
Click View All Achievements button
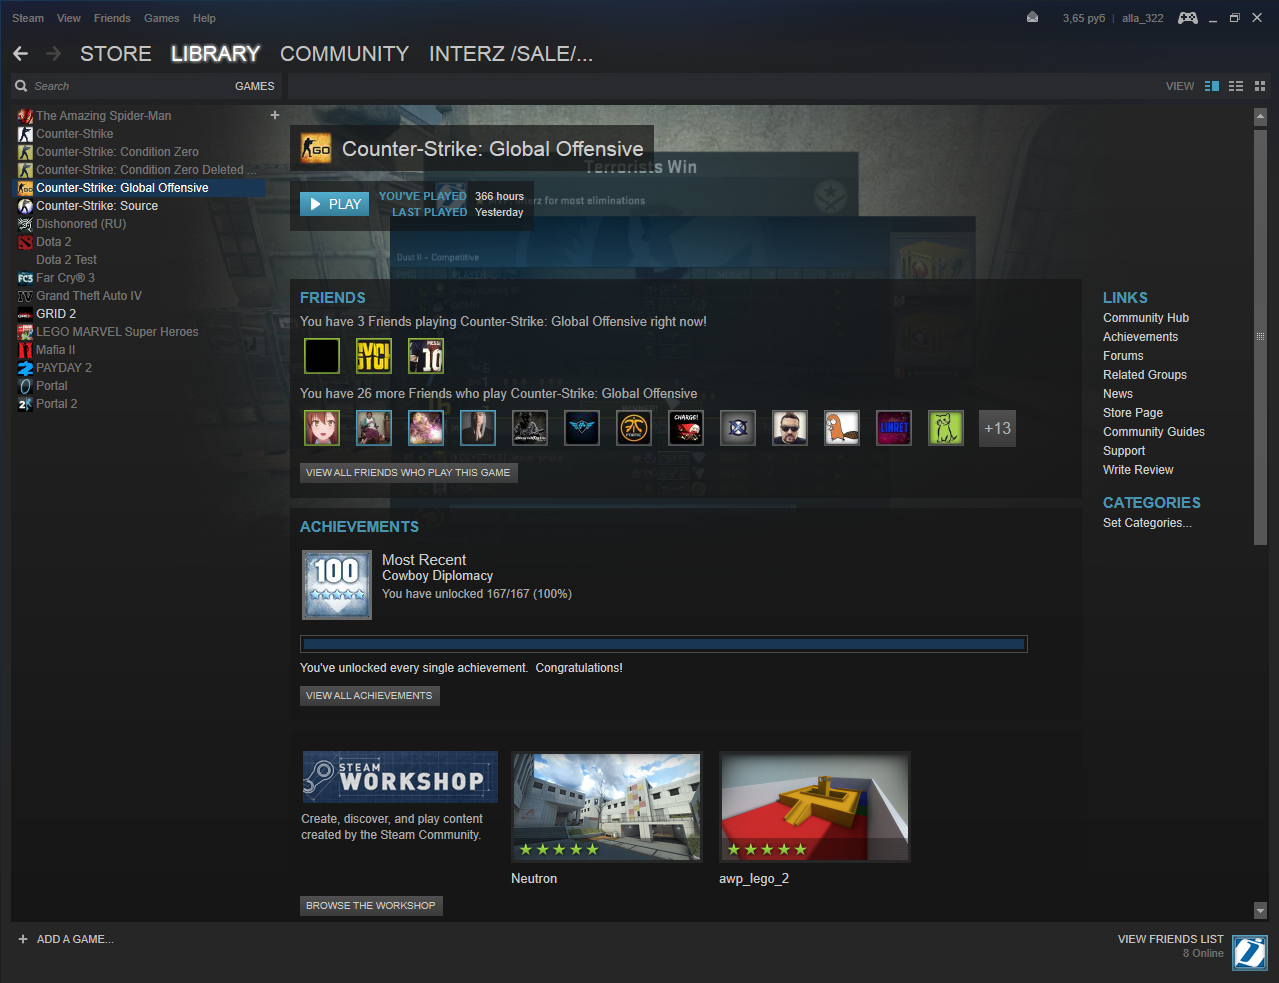click(x=370, y=695)
